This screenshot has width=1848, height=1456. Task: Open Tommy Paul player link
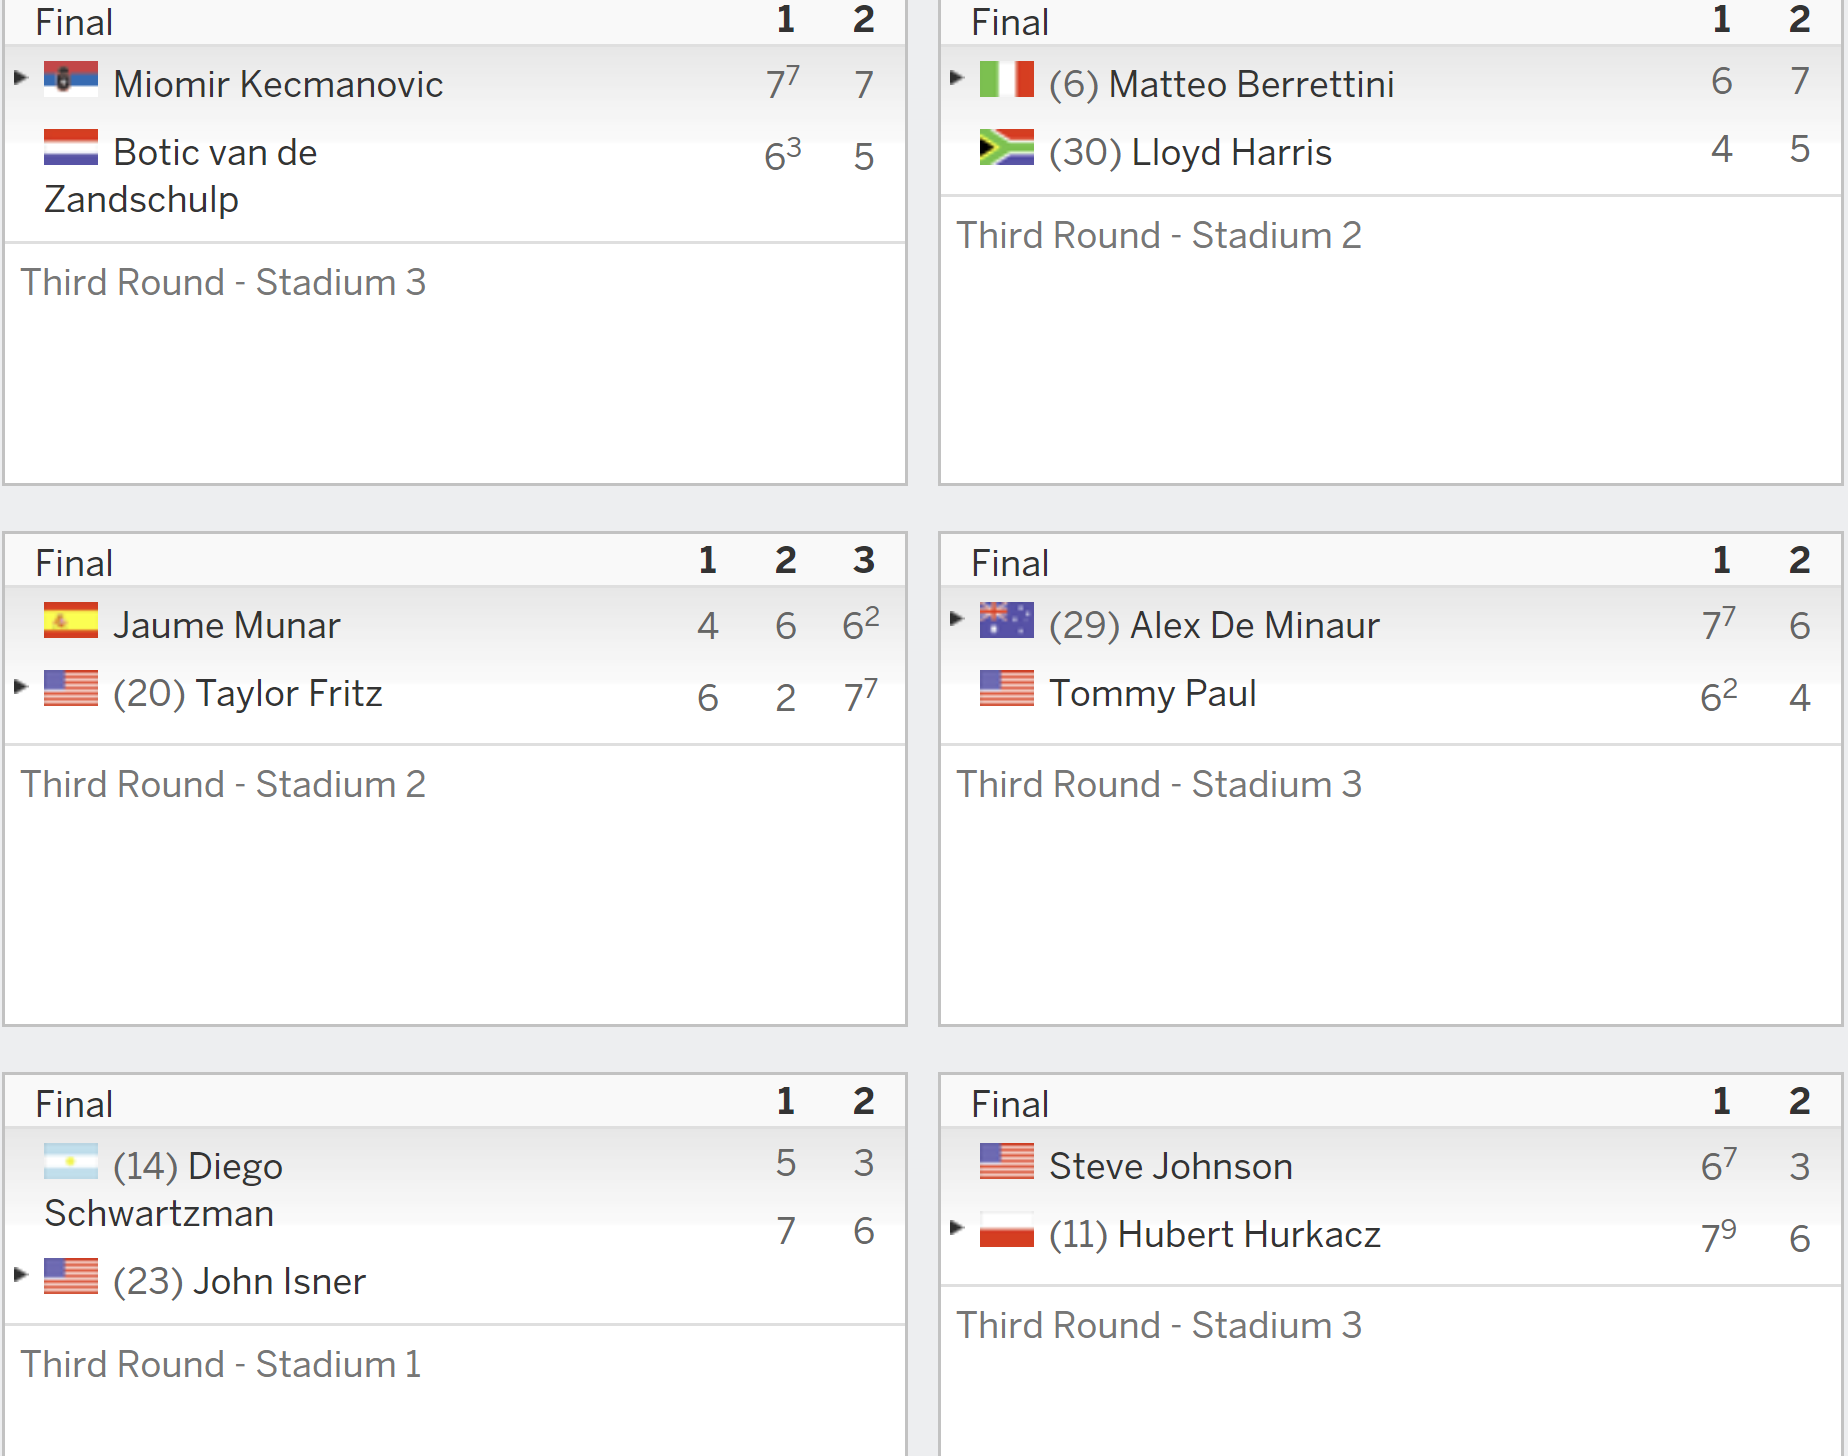1152,693
